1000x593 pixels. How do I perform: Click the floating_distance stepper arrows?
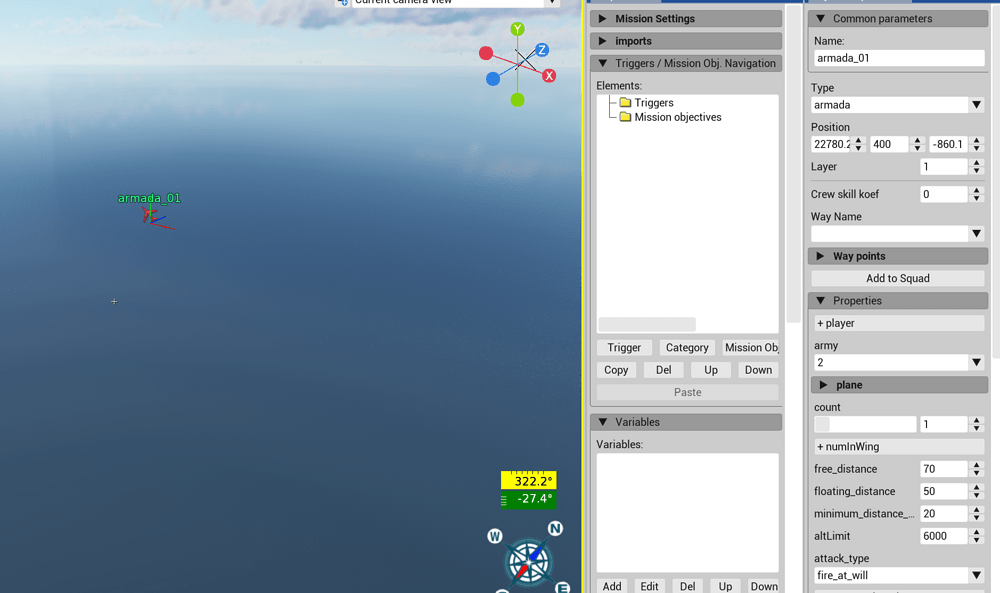coord(976,492)
